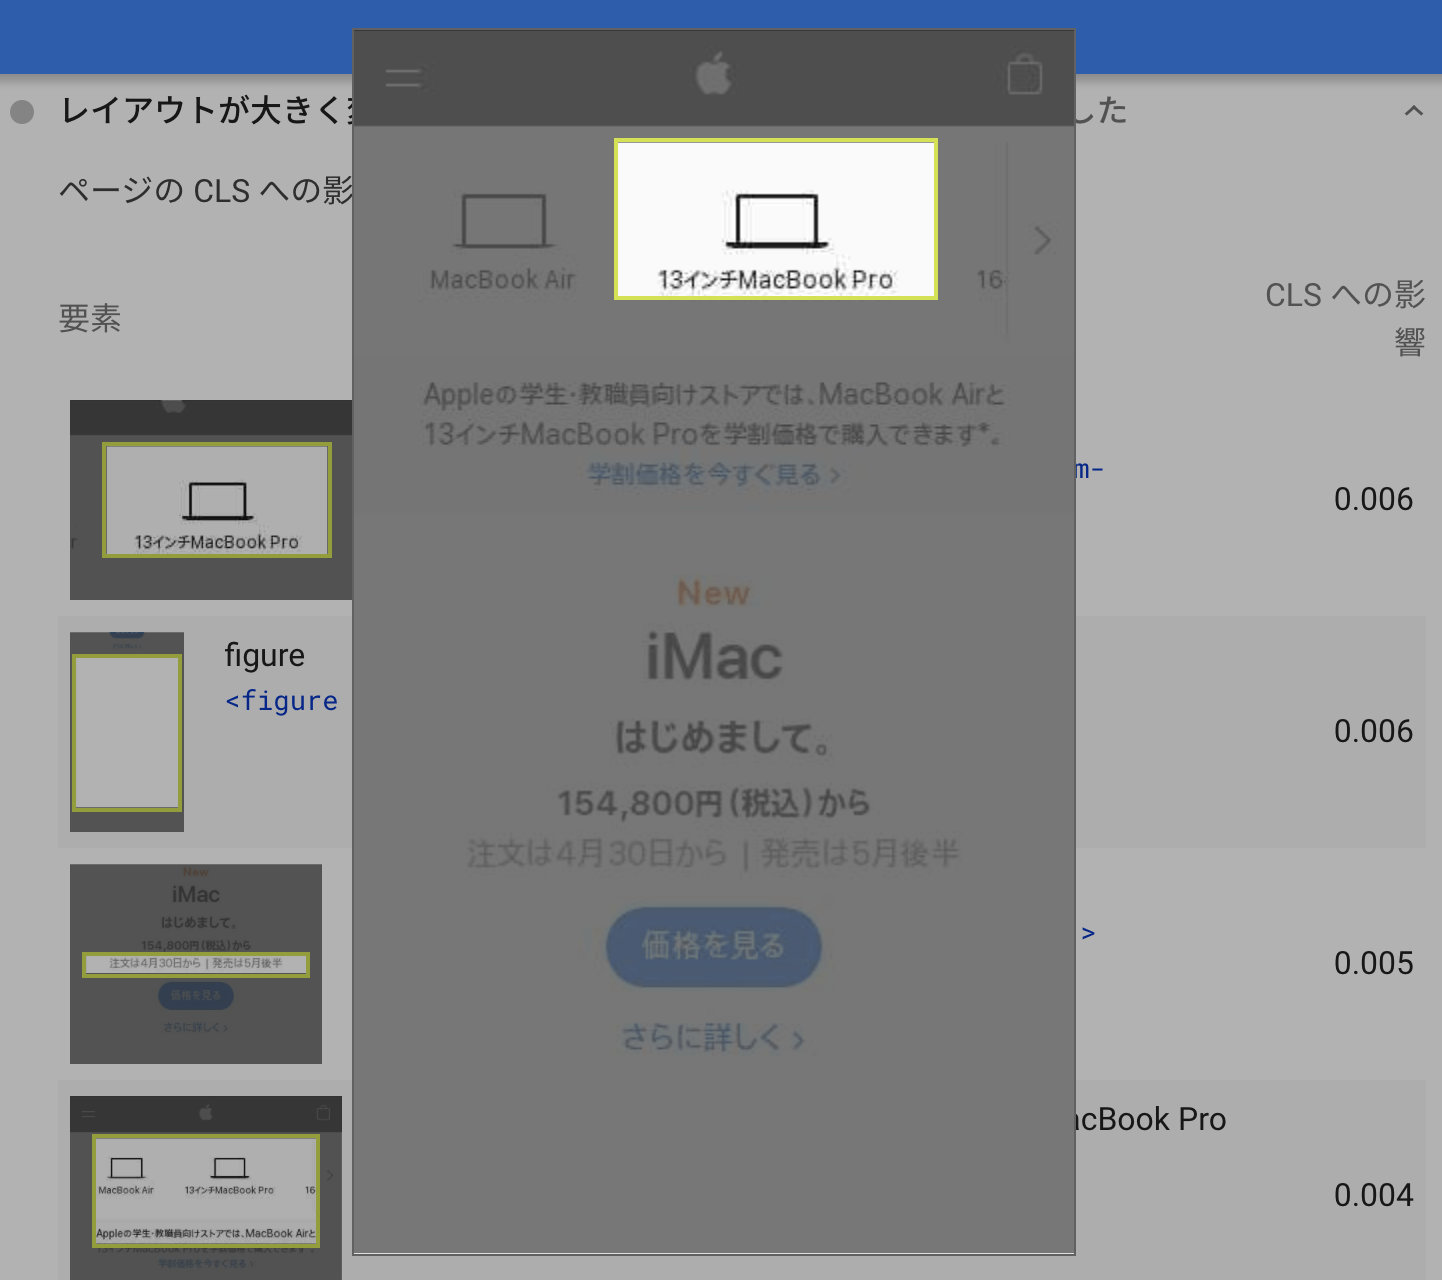Click the CLS value 0.004
The height and width of the screenshot is (1280, 1442).
(x=1373, y=1195)
